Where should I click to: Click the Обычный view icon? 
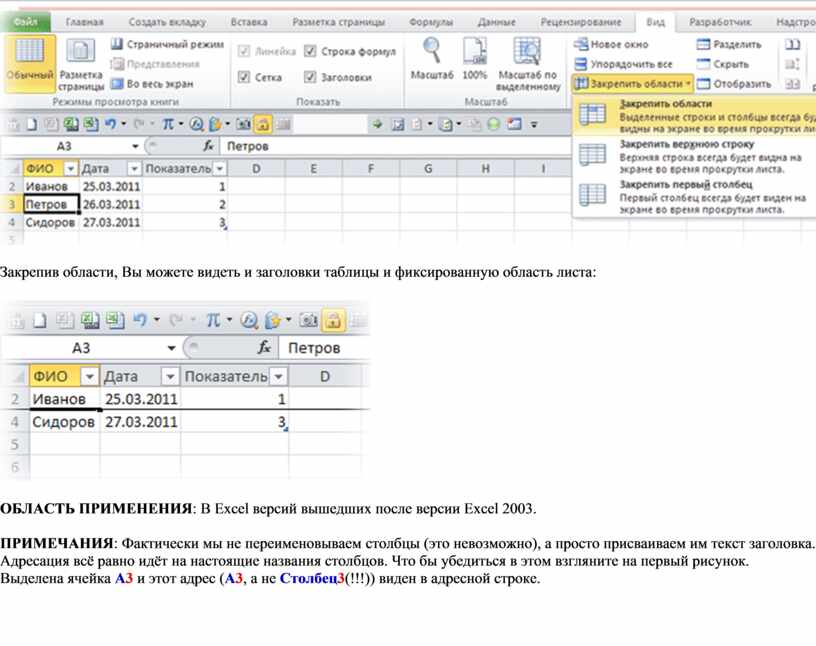29,61
